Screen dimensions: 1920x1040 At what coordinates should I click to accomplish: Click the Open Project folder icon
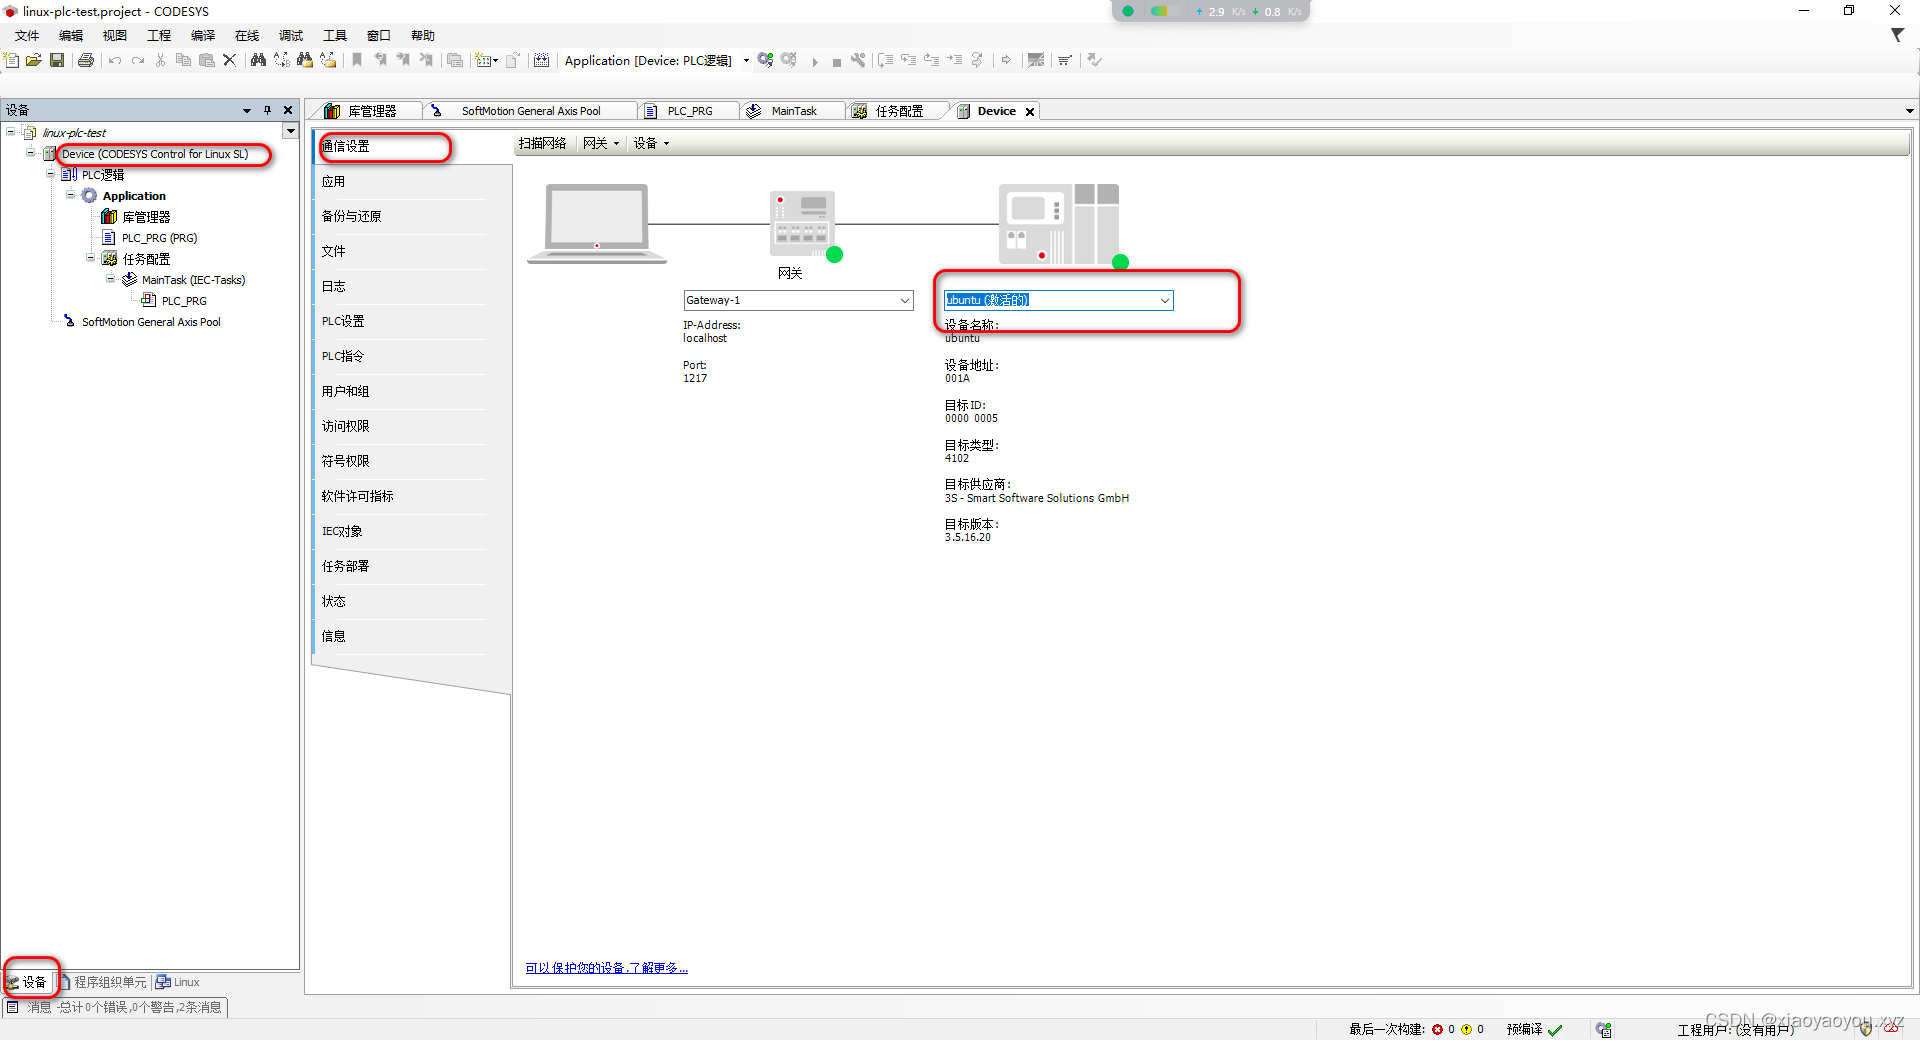pos(34,60)
